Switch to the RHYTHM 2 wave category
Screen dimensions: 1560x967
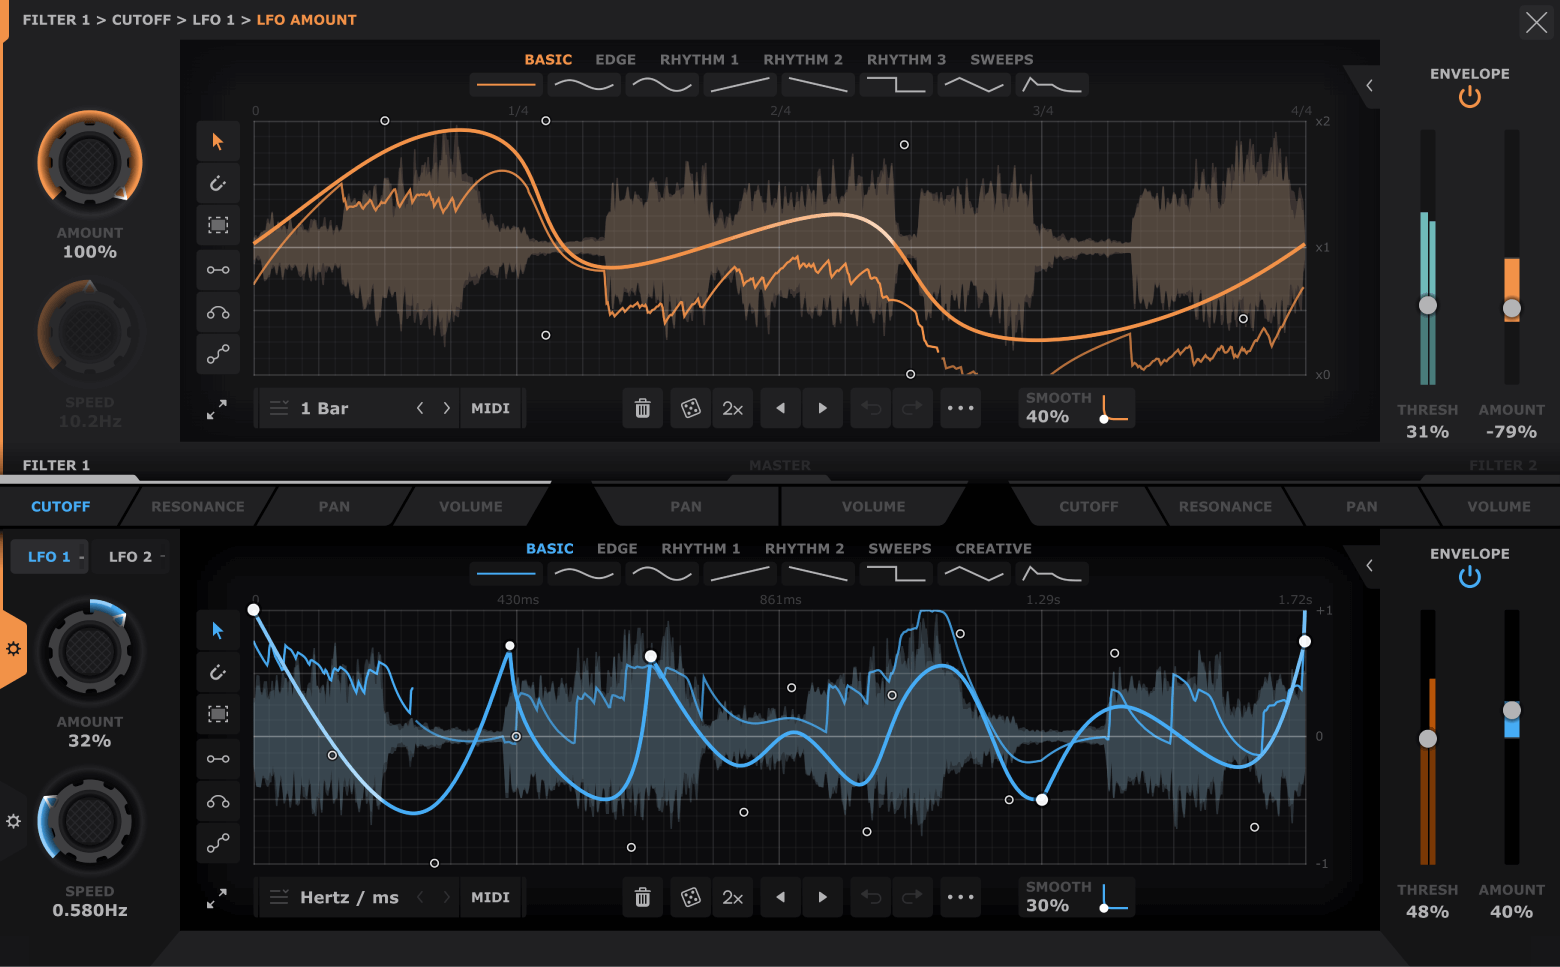803,59
